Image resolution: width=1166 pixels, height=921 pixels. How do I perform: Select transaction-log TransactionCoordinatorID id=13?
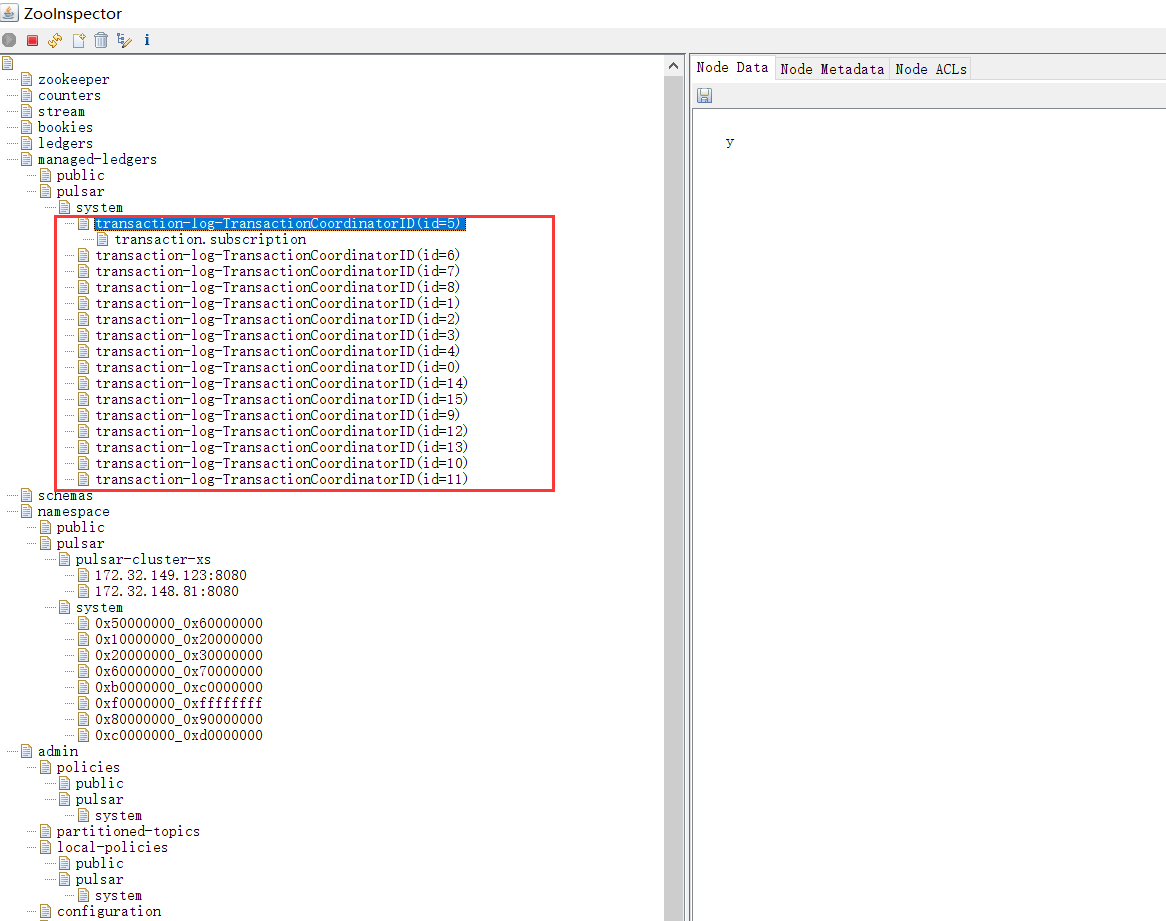point(281,447)
